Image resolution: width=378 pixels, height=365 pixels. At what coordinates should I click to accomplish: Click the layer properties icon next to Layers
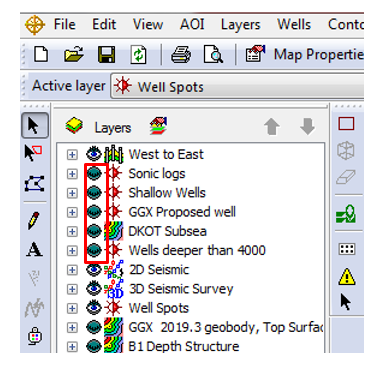(158, 126)
